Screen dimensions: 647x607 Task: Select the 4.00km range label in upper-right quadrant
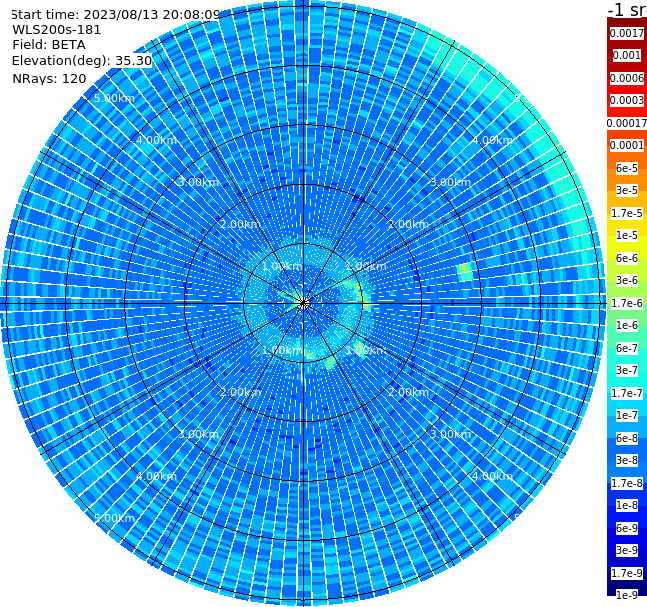pos(492,140)
